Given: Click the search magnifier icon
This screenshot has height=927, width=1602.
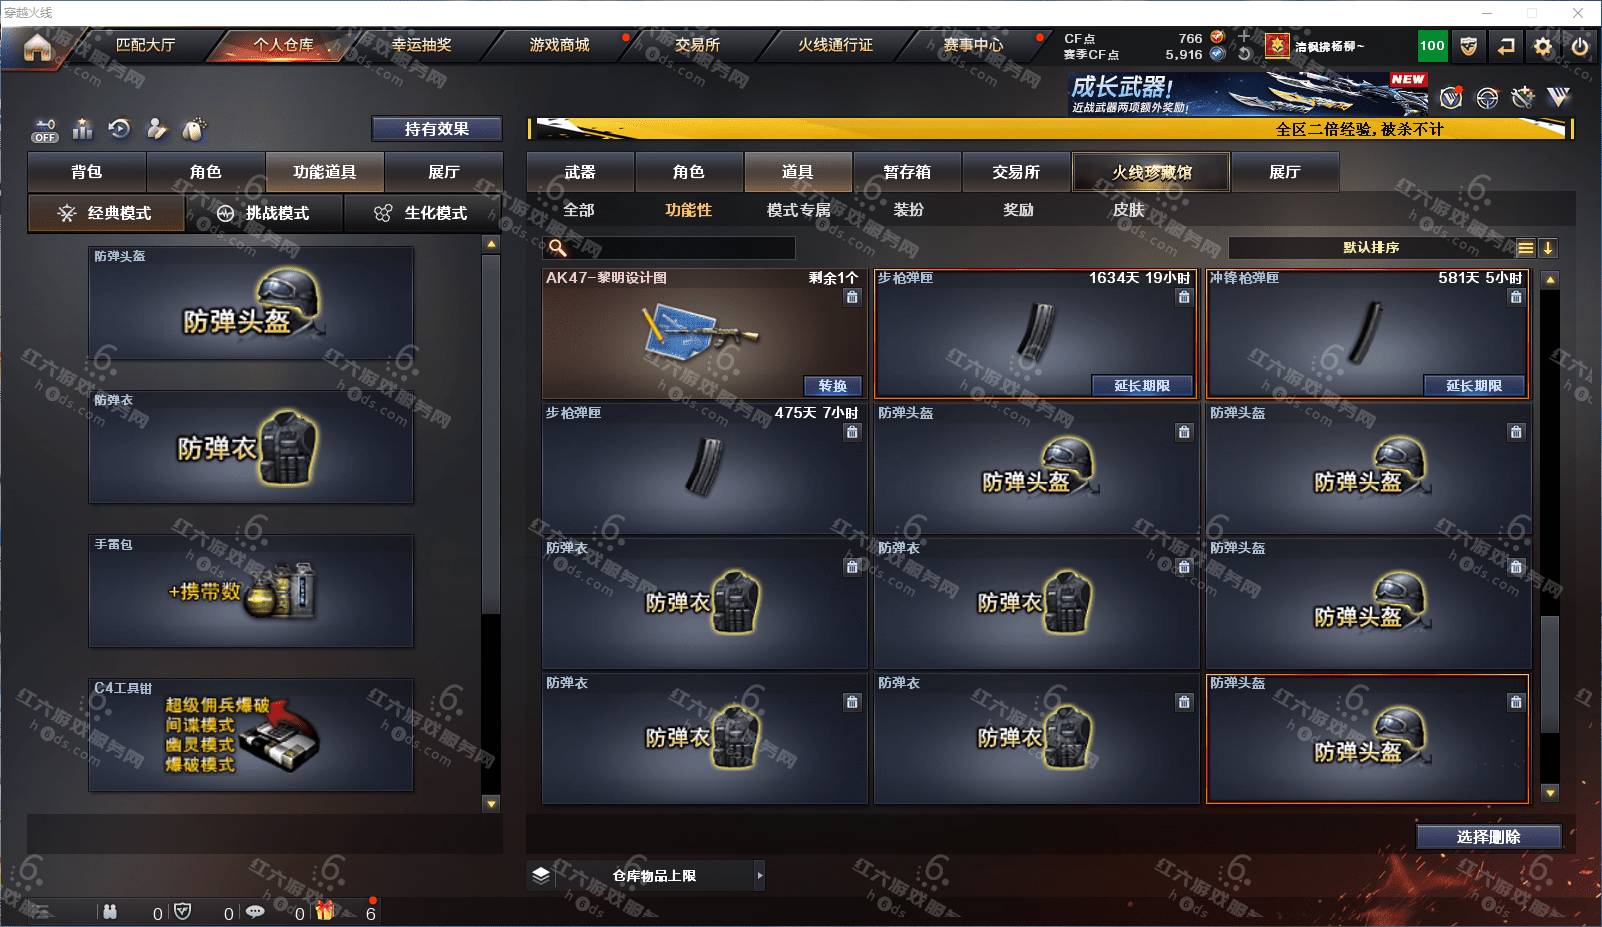Looking at the screenshot, I should pos(558,247).
